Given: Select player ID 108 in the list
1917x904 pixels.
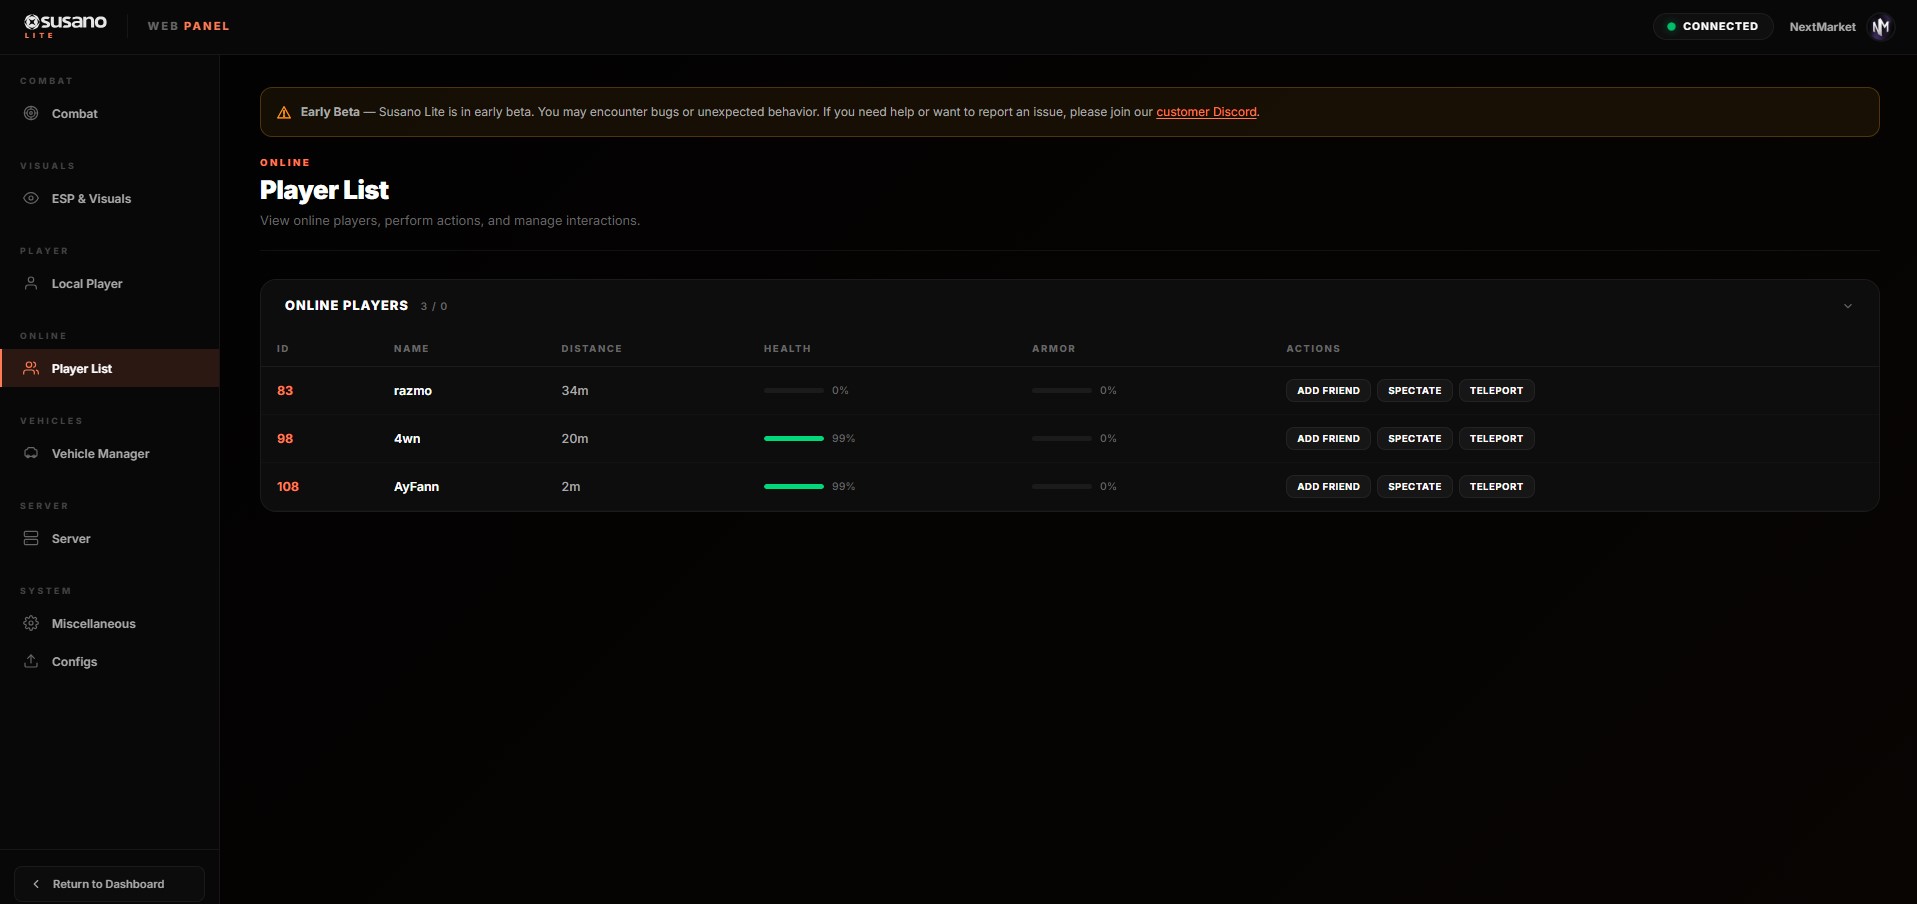Looking at the screenshot, I should 288,486.
